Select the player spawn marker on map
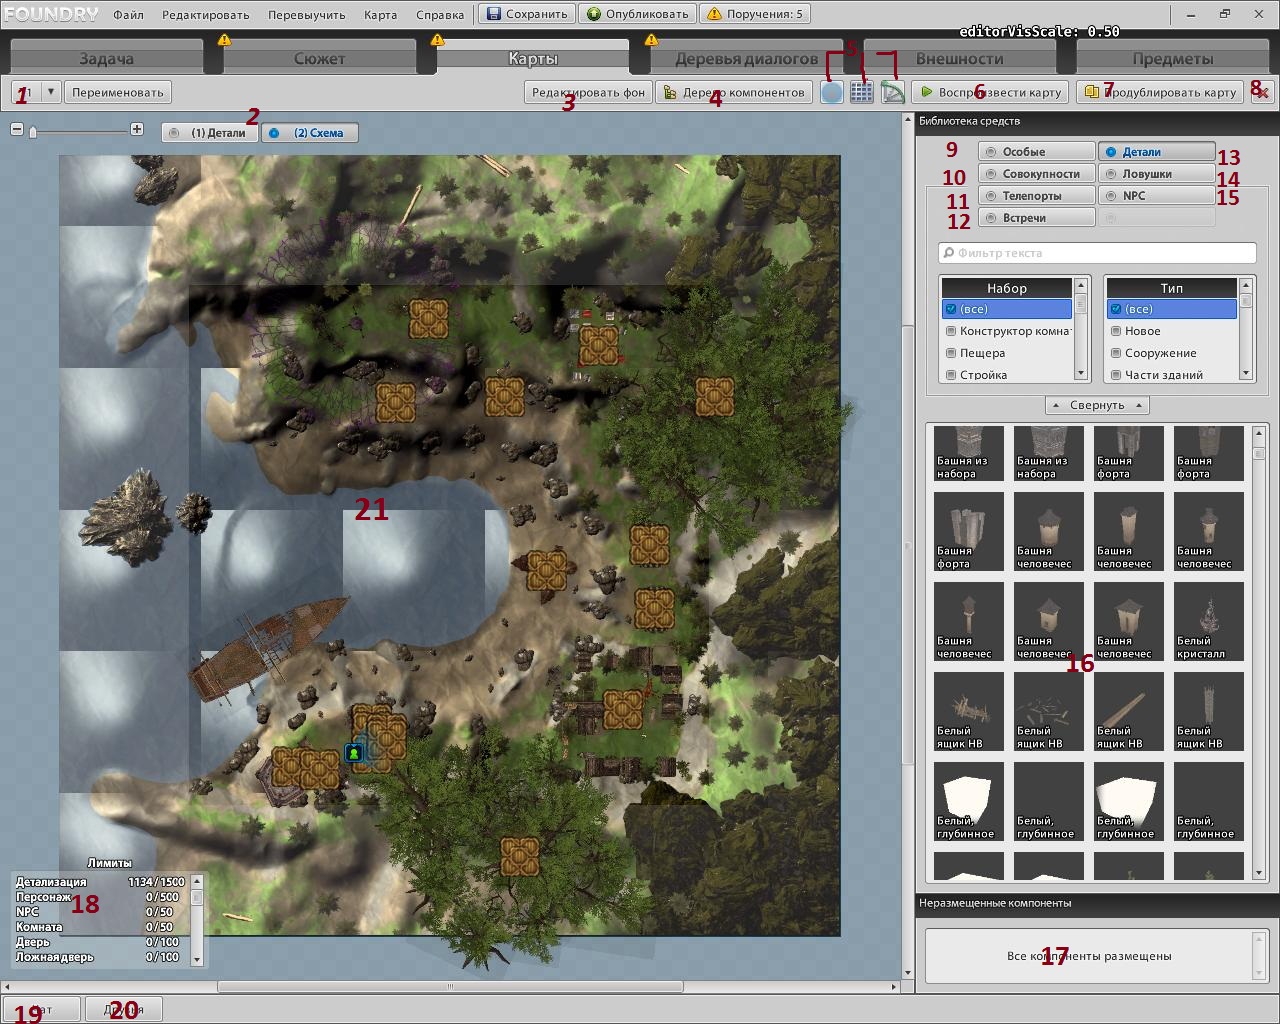The image size is (1280, 1024). [x=354, y=752]
